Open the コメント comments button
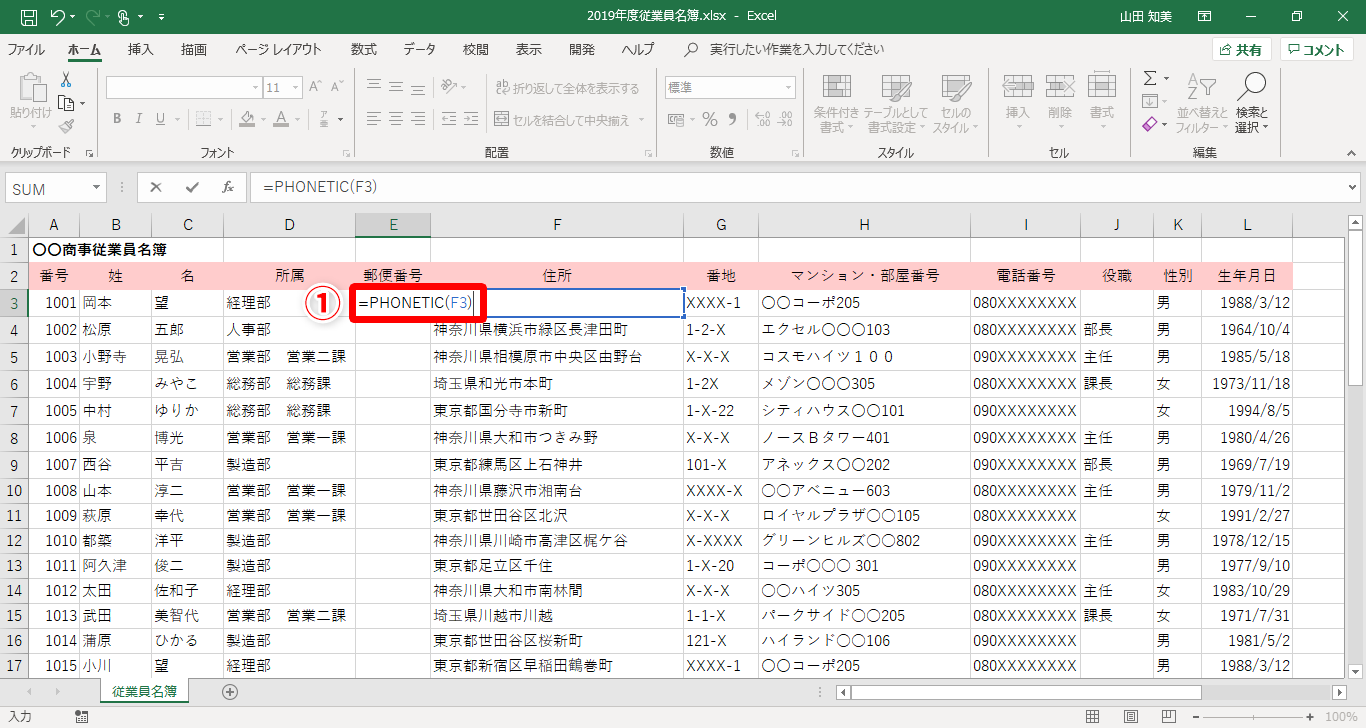Screen dimensions: 1366x728 tap(1317, 50)
